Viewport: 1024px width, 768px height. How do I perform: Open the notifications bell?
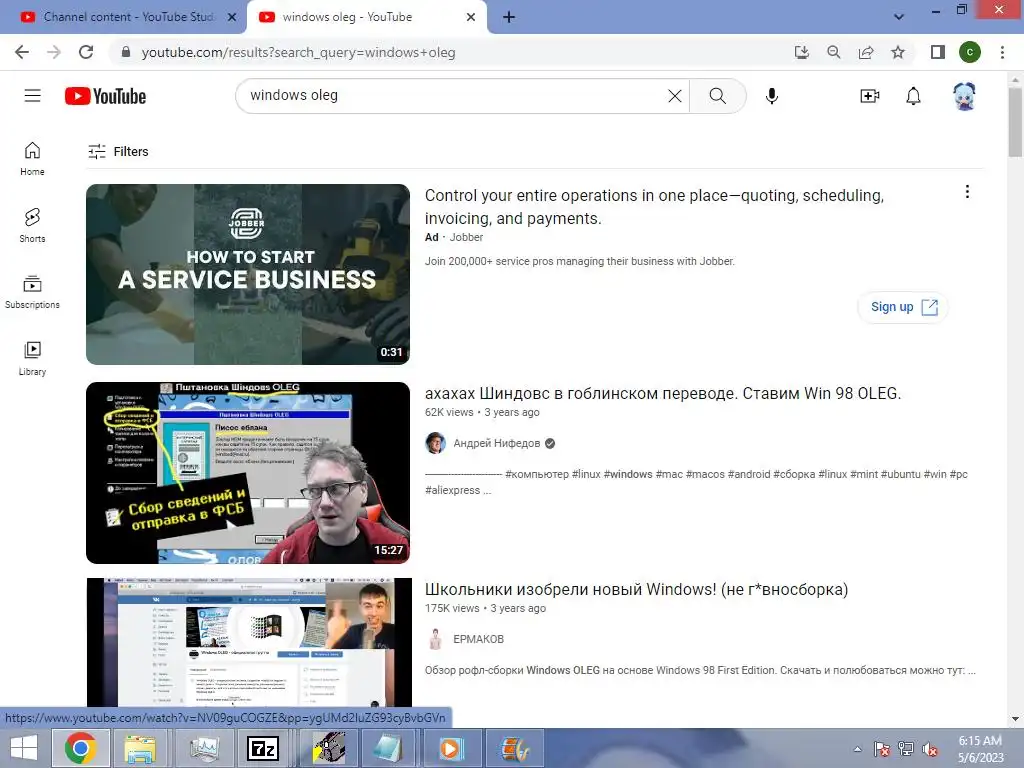tap(913, 96)
